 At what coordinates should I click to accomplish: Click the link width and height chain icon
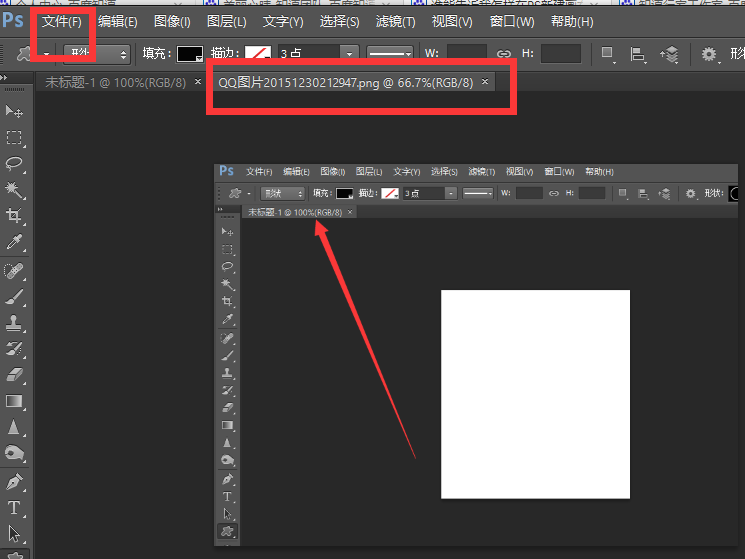504,54
